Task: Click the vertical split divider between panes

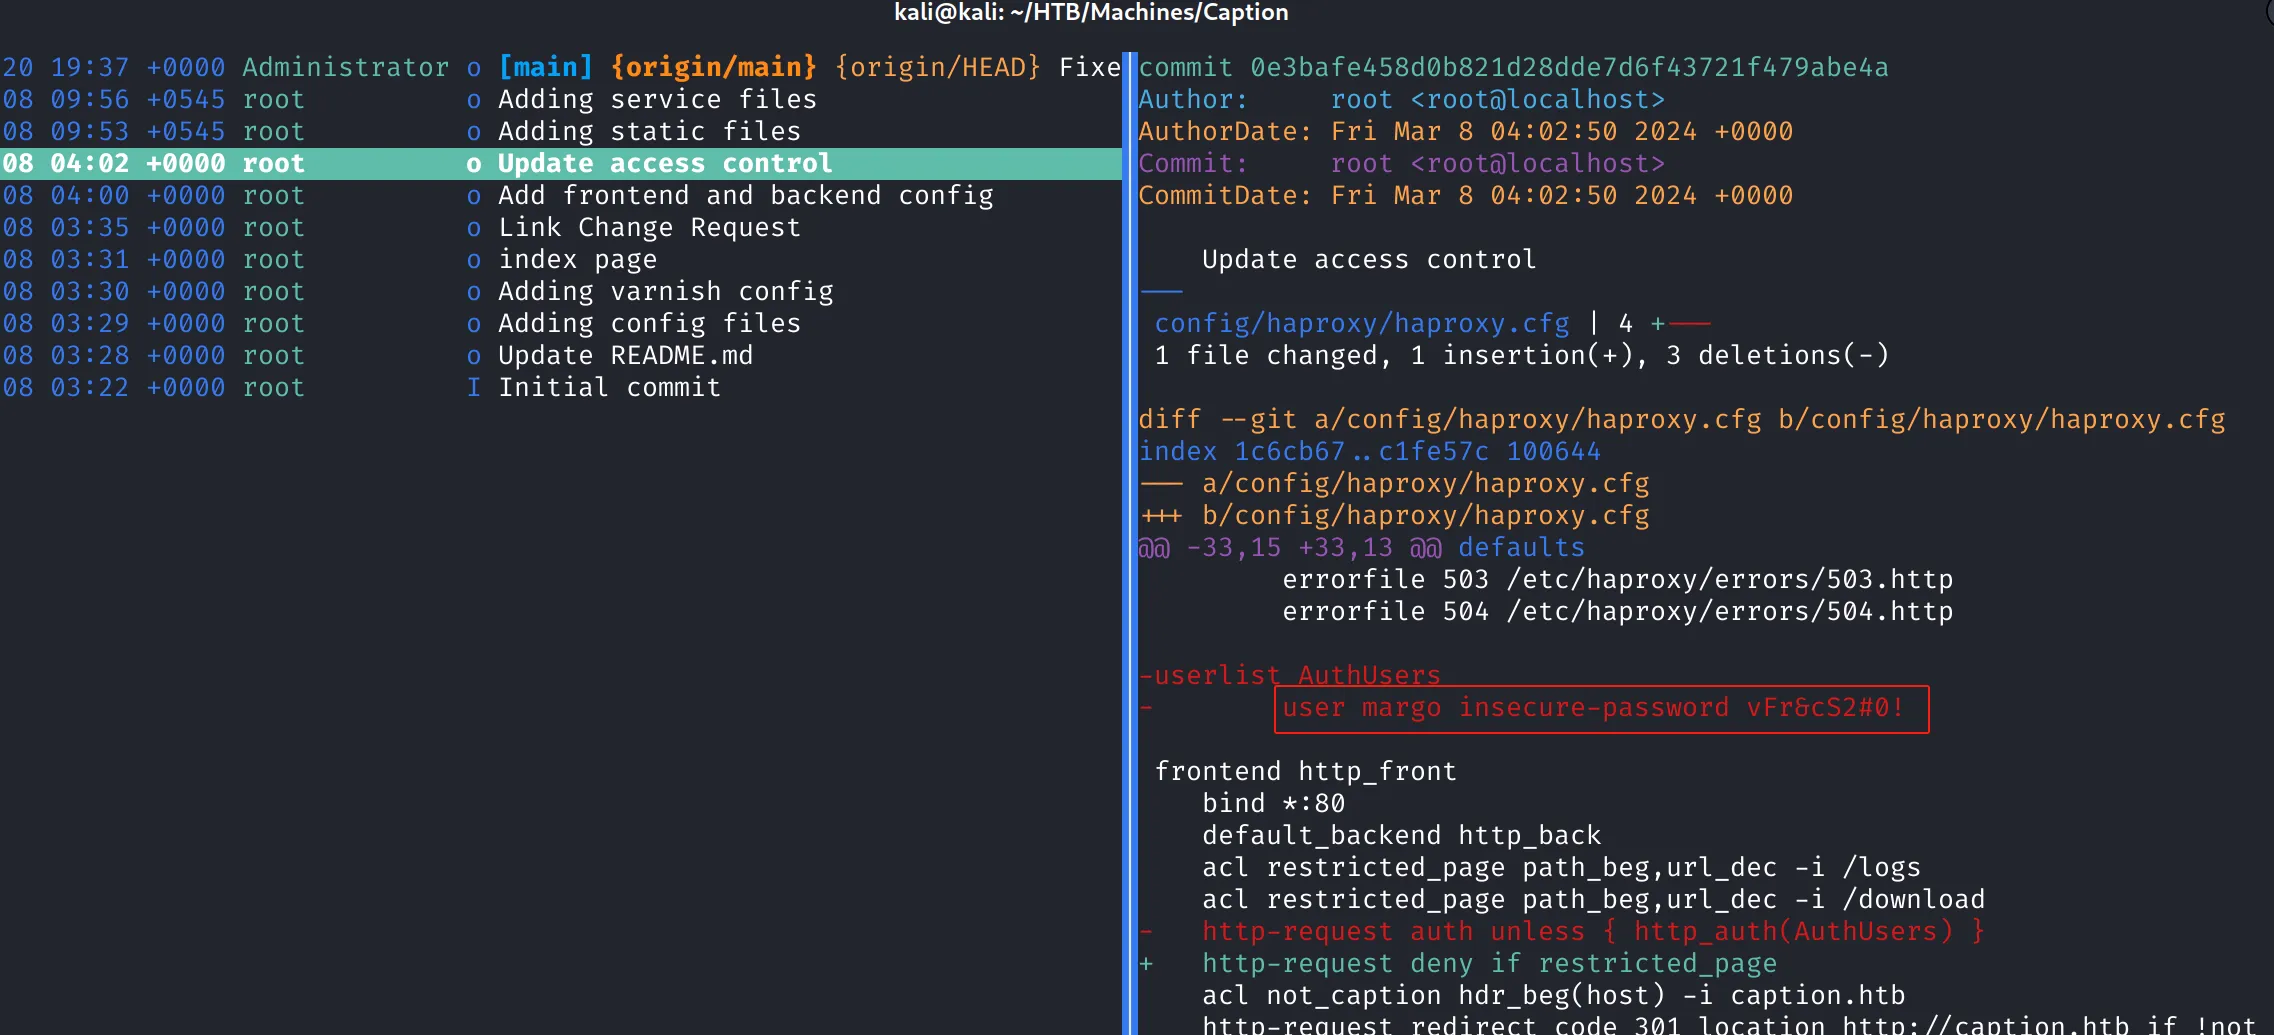Action: [1130, 543]
